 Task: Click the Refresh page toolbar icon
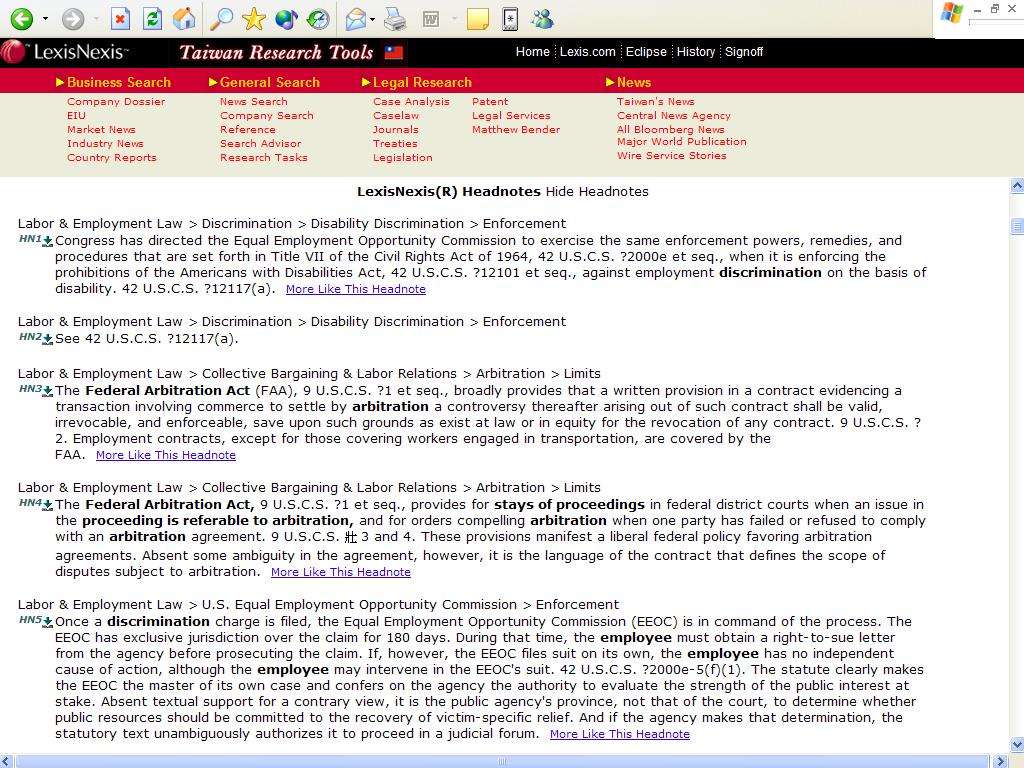pyautogui.click(x=152, y=19)
